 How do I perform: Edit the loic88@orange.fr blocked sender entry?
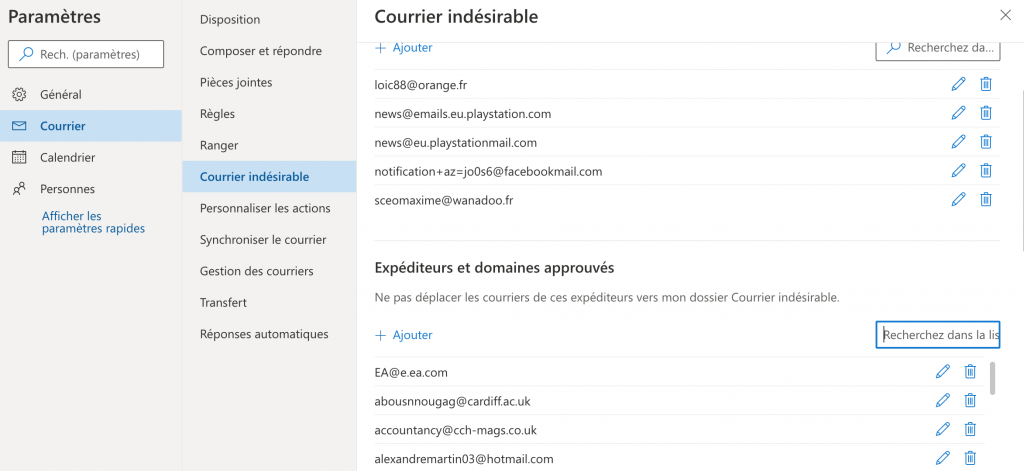[958, 85]
